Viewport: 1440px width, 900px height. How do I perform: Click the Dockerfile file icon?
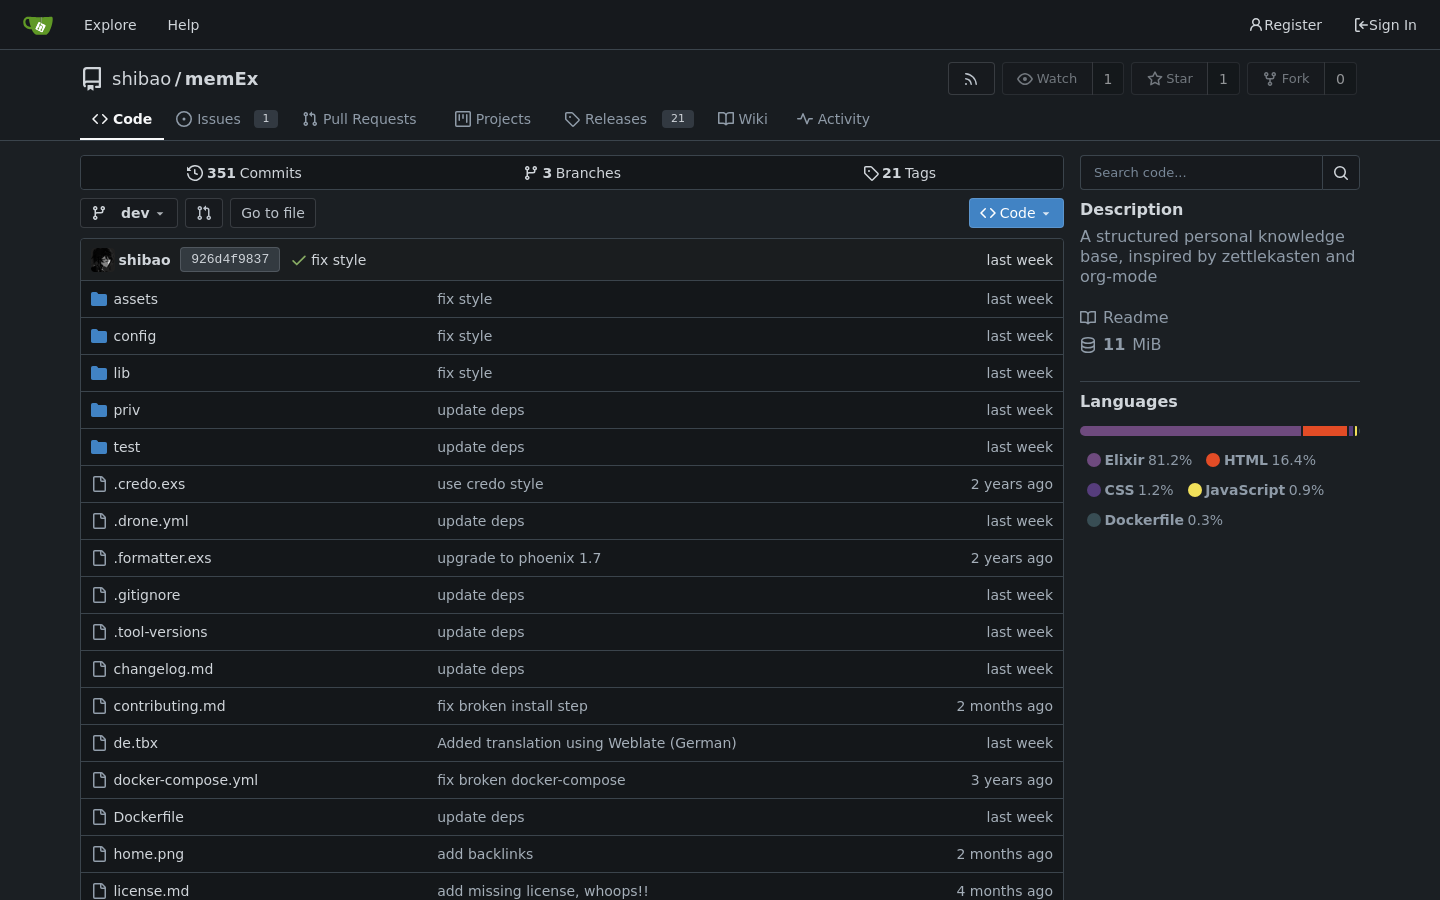click(99, 817)
